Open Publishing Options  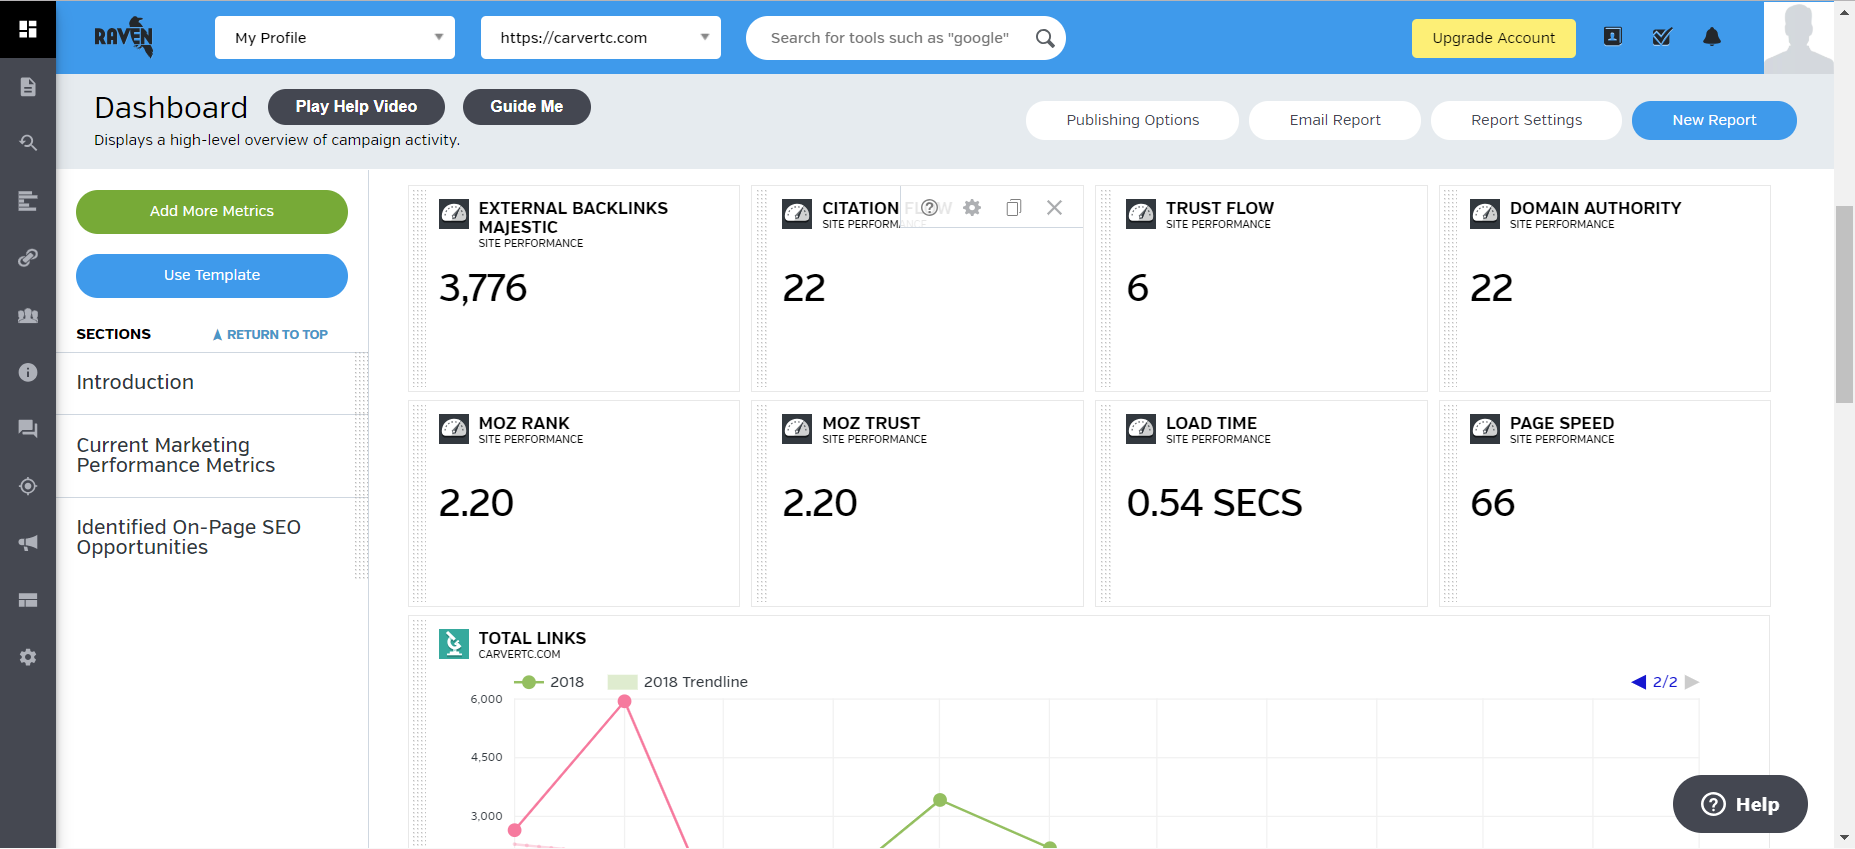(x=1132, y=120)
